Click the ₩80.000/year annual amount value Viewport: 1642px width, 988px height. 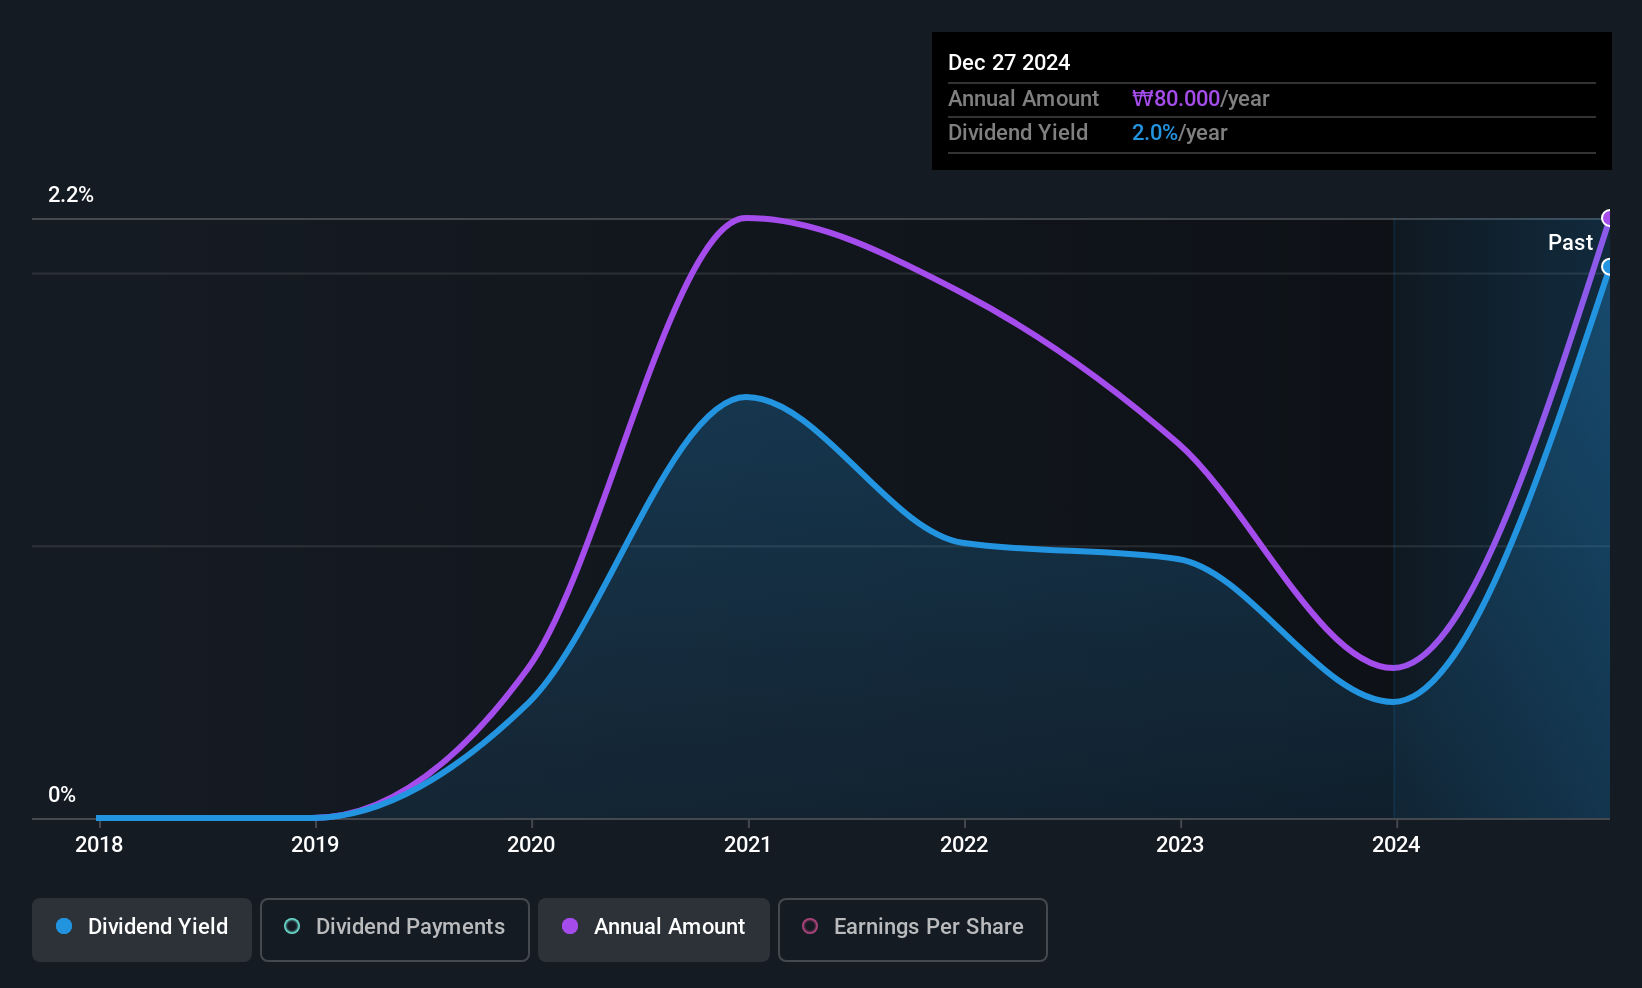pyautogui.click(x=1200, y=99)
